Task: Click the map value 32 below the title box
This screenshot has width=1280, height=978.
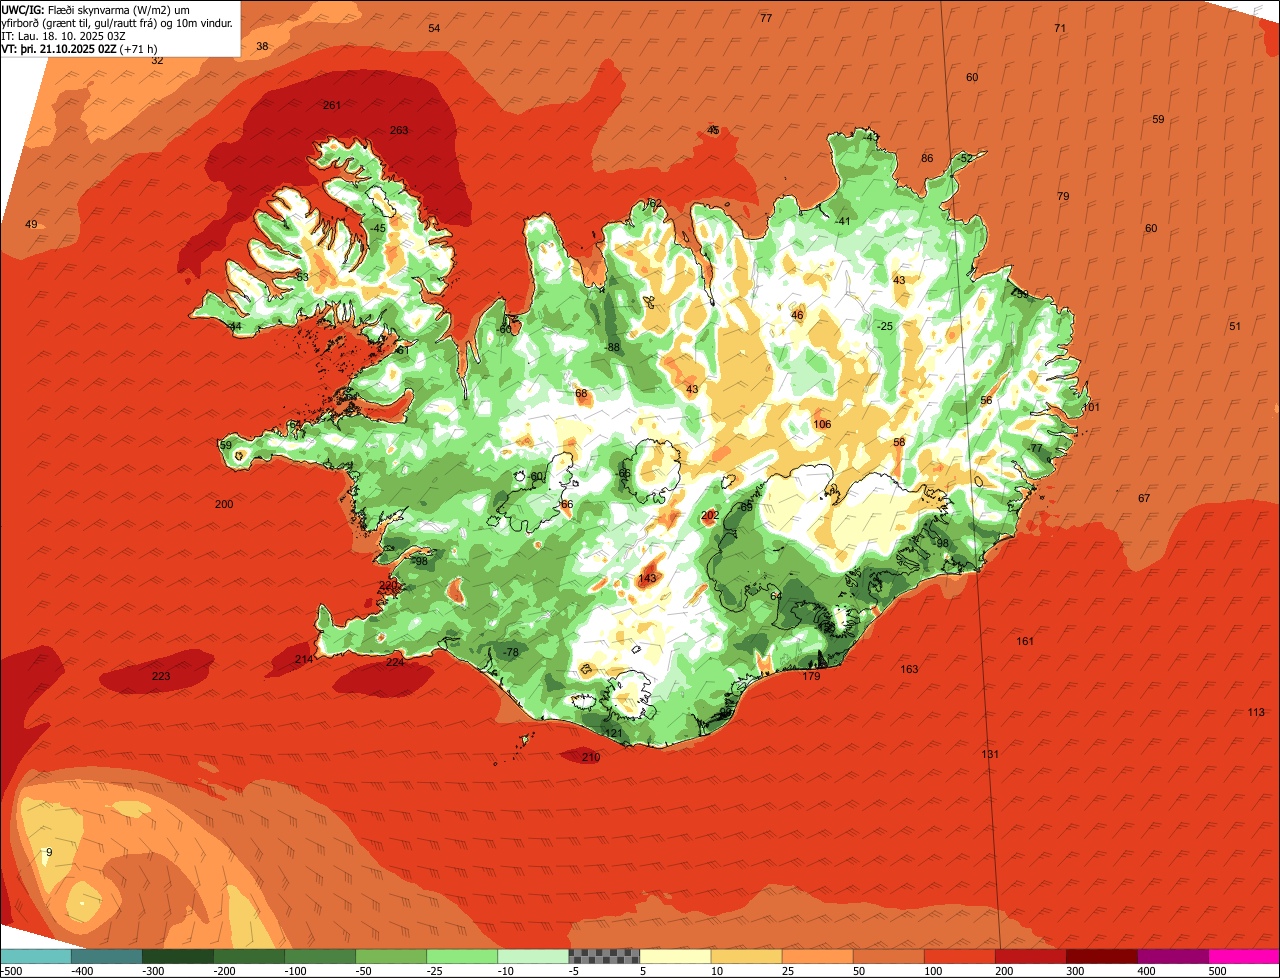Action: pos(157,61)
